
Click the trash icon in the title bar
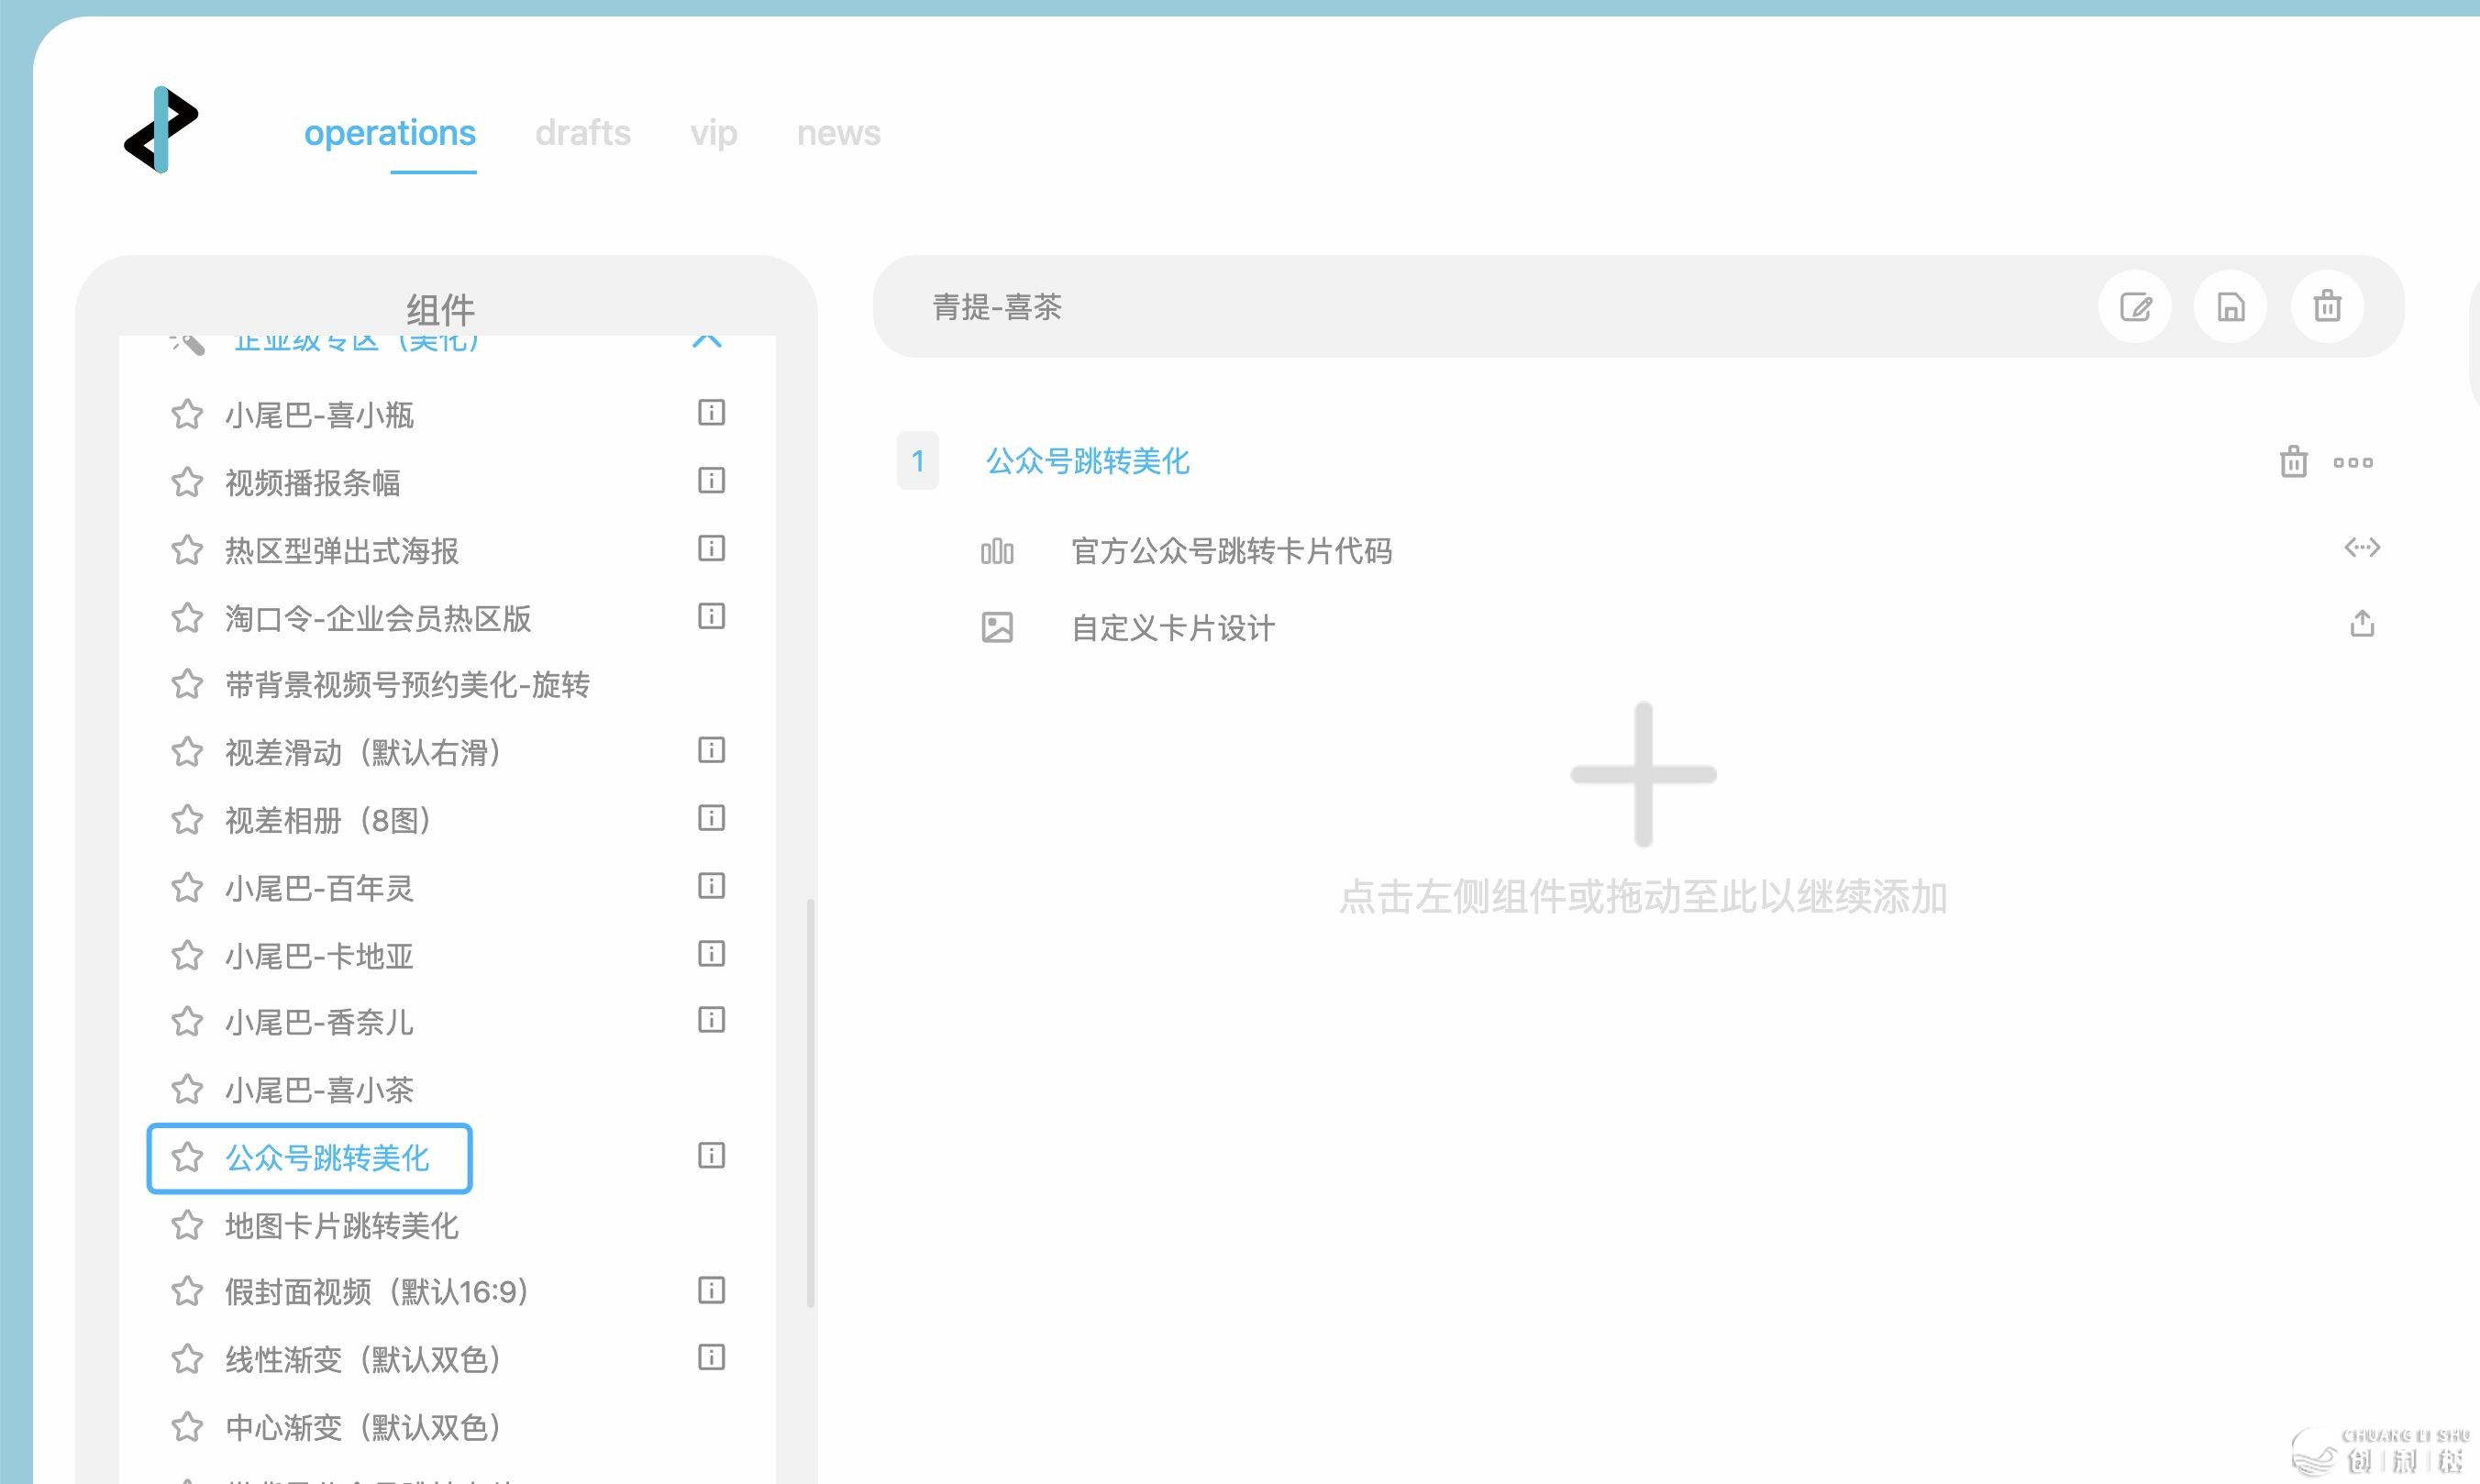point(2327,307)
